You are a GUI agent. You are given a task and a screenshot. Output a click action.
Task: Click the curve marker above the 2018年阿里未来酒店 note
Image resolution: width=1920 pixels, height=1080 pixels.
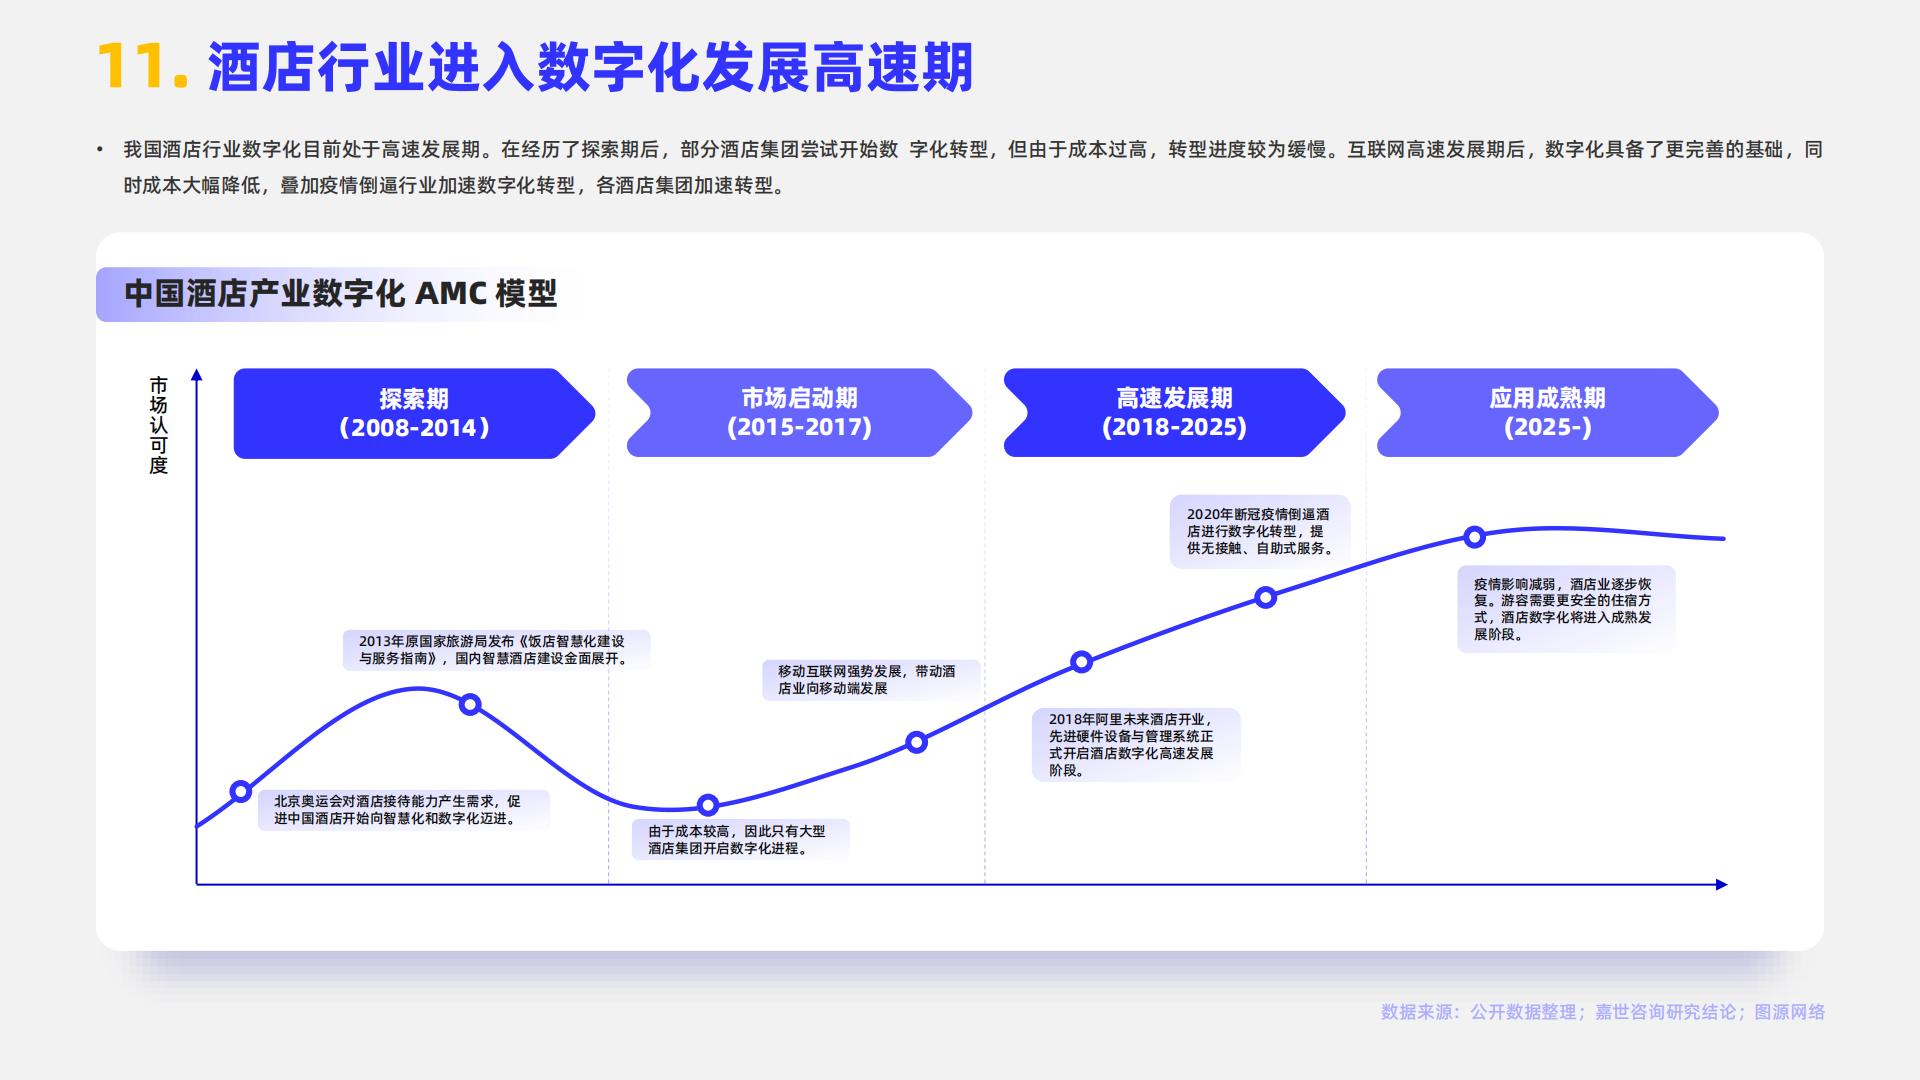coord(1081,662)
